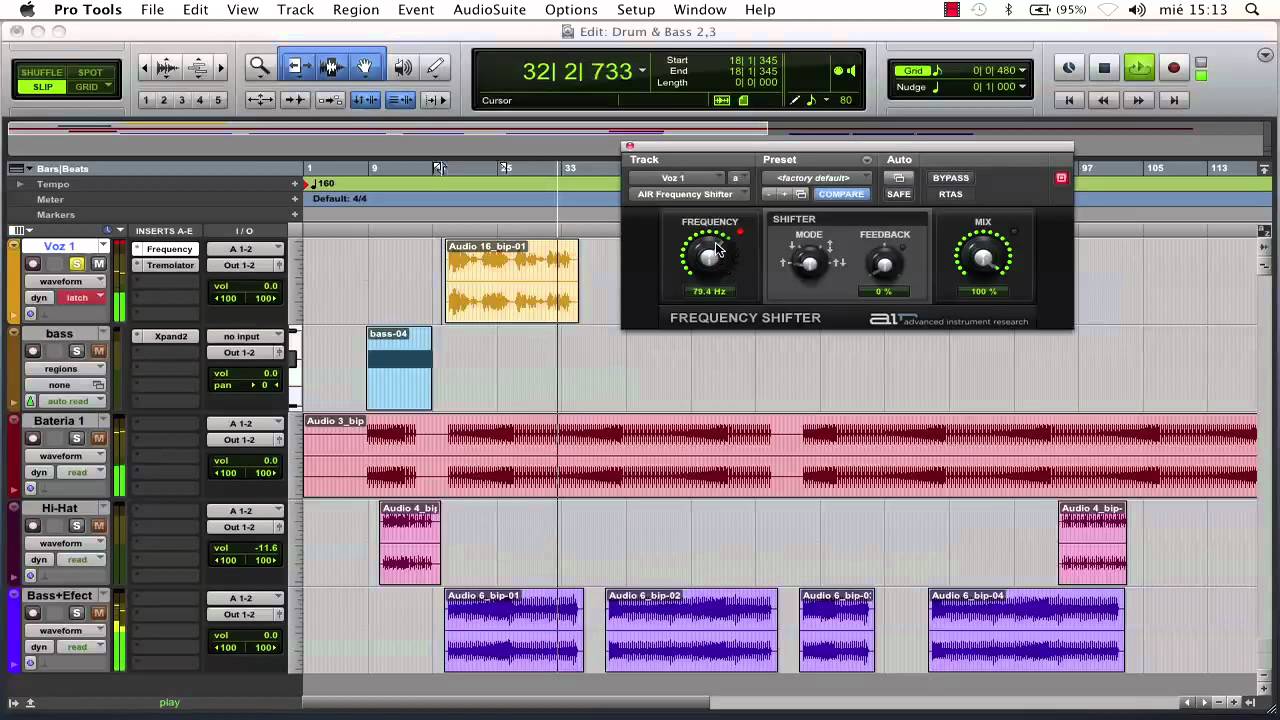Image resolution: width=1280 pixels, height=720 pixels.
Task: Click the Rewind transport button
Action: pyautogui.click(x=1103, y=100)
